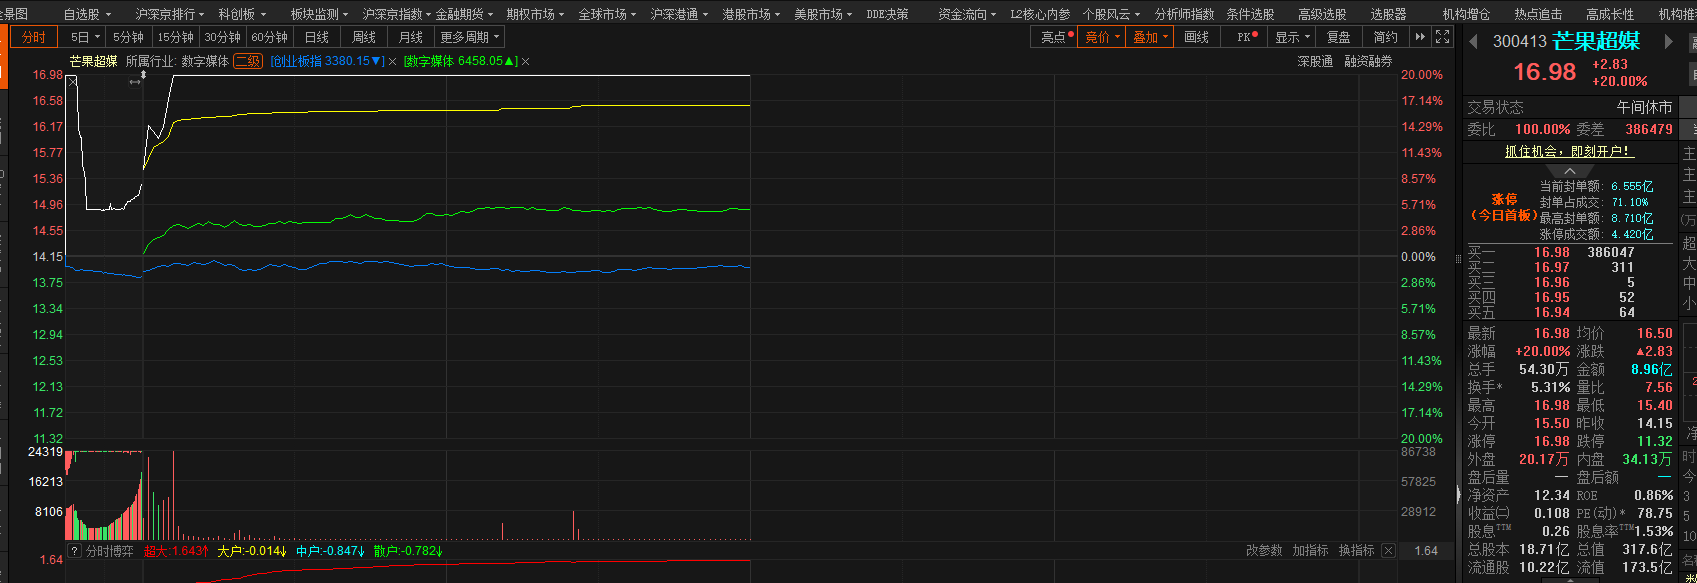The height and width of the screenshot is (583, 1697).
Task: Toggle the 亮点 highlights button
Action: (x=1056, y=37)
